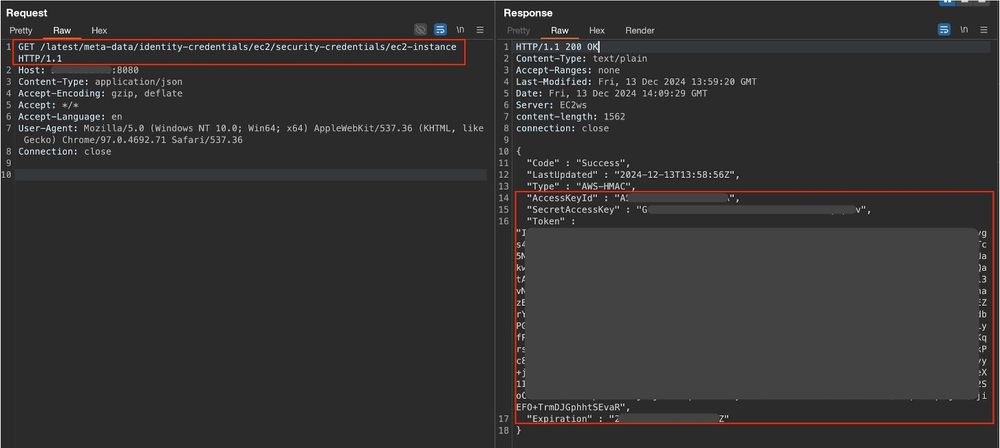Click the '"Expiration"' JSON line
This screenshot has height=448, width=1000.
click(627, 419)
